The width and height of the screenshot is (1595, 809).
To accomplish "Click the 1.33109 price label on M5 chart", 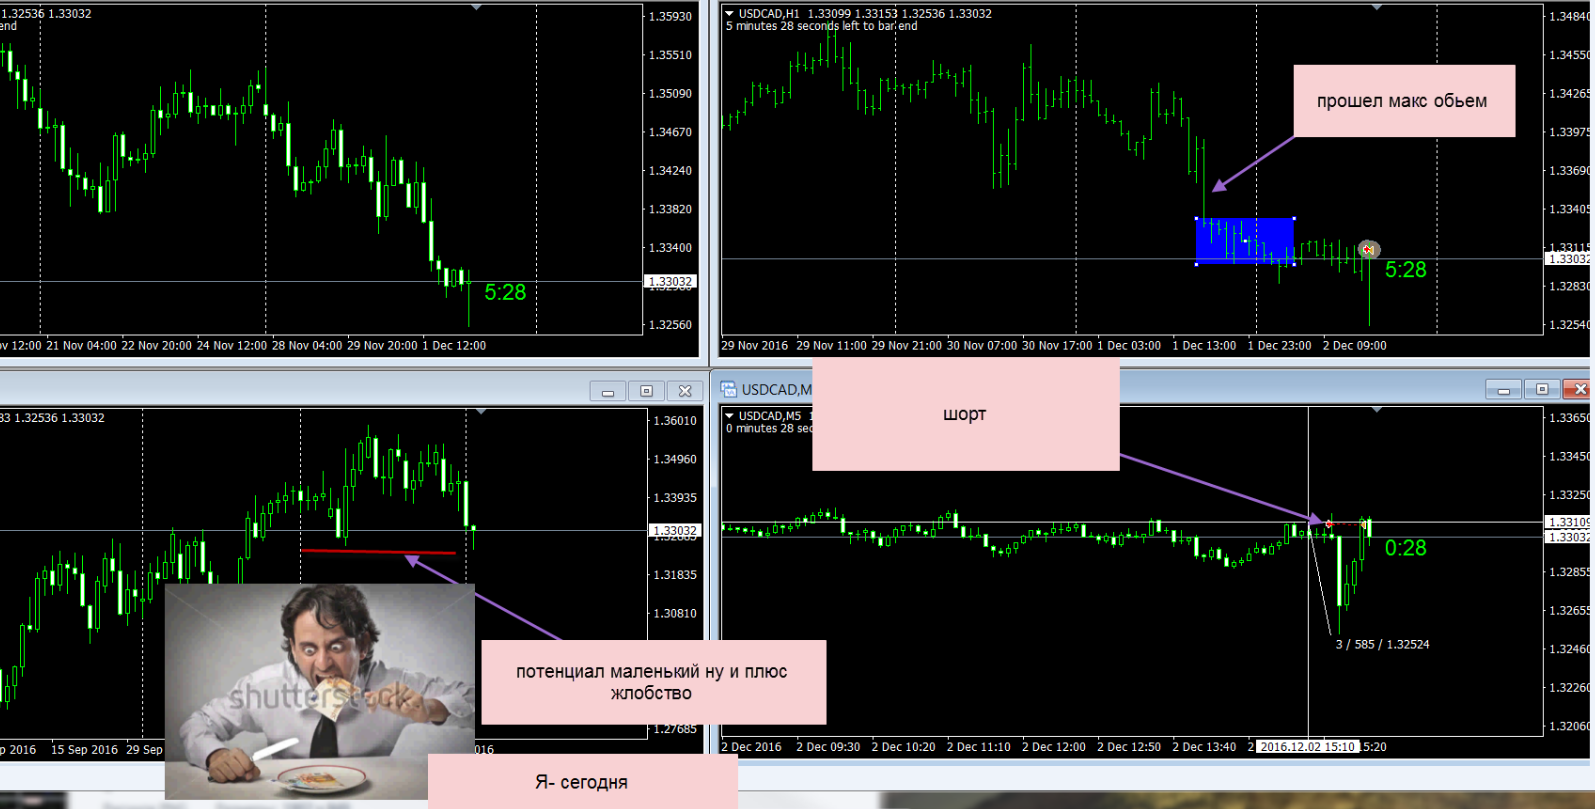I will [x=1568, y=522].
